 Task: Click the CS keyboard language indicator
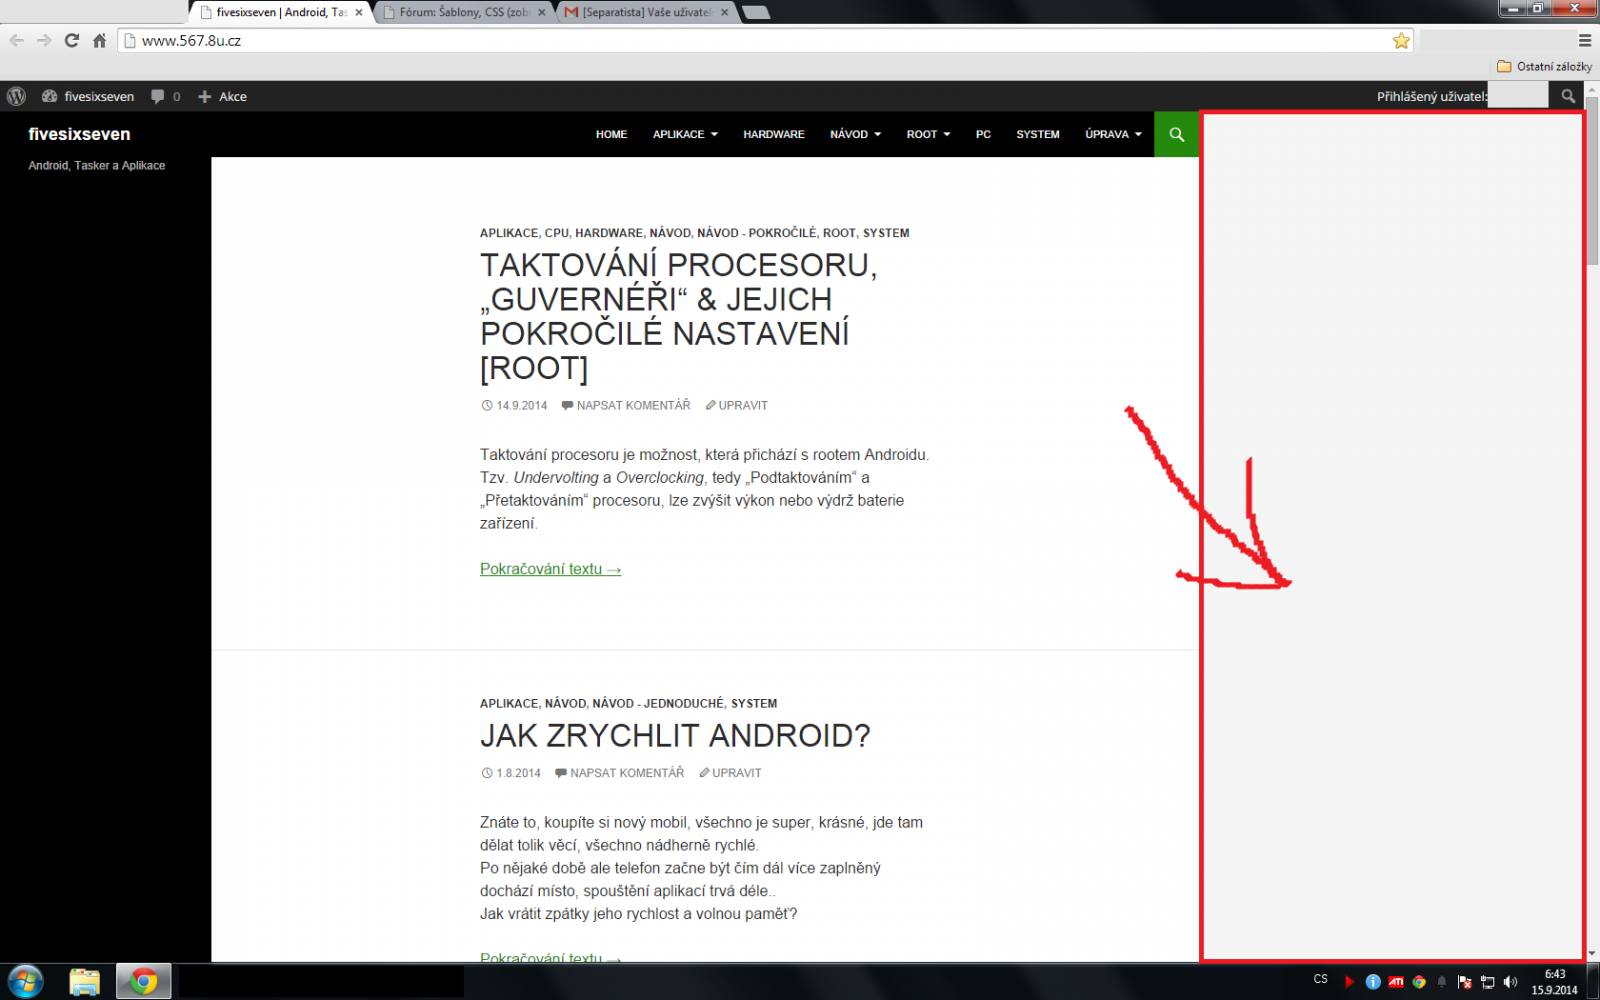[1320, 979]
